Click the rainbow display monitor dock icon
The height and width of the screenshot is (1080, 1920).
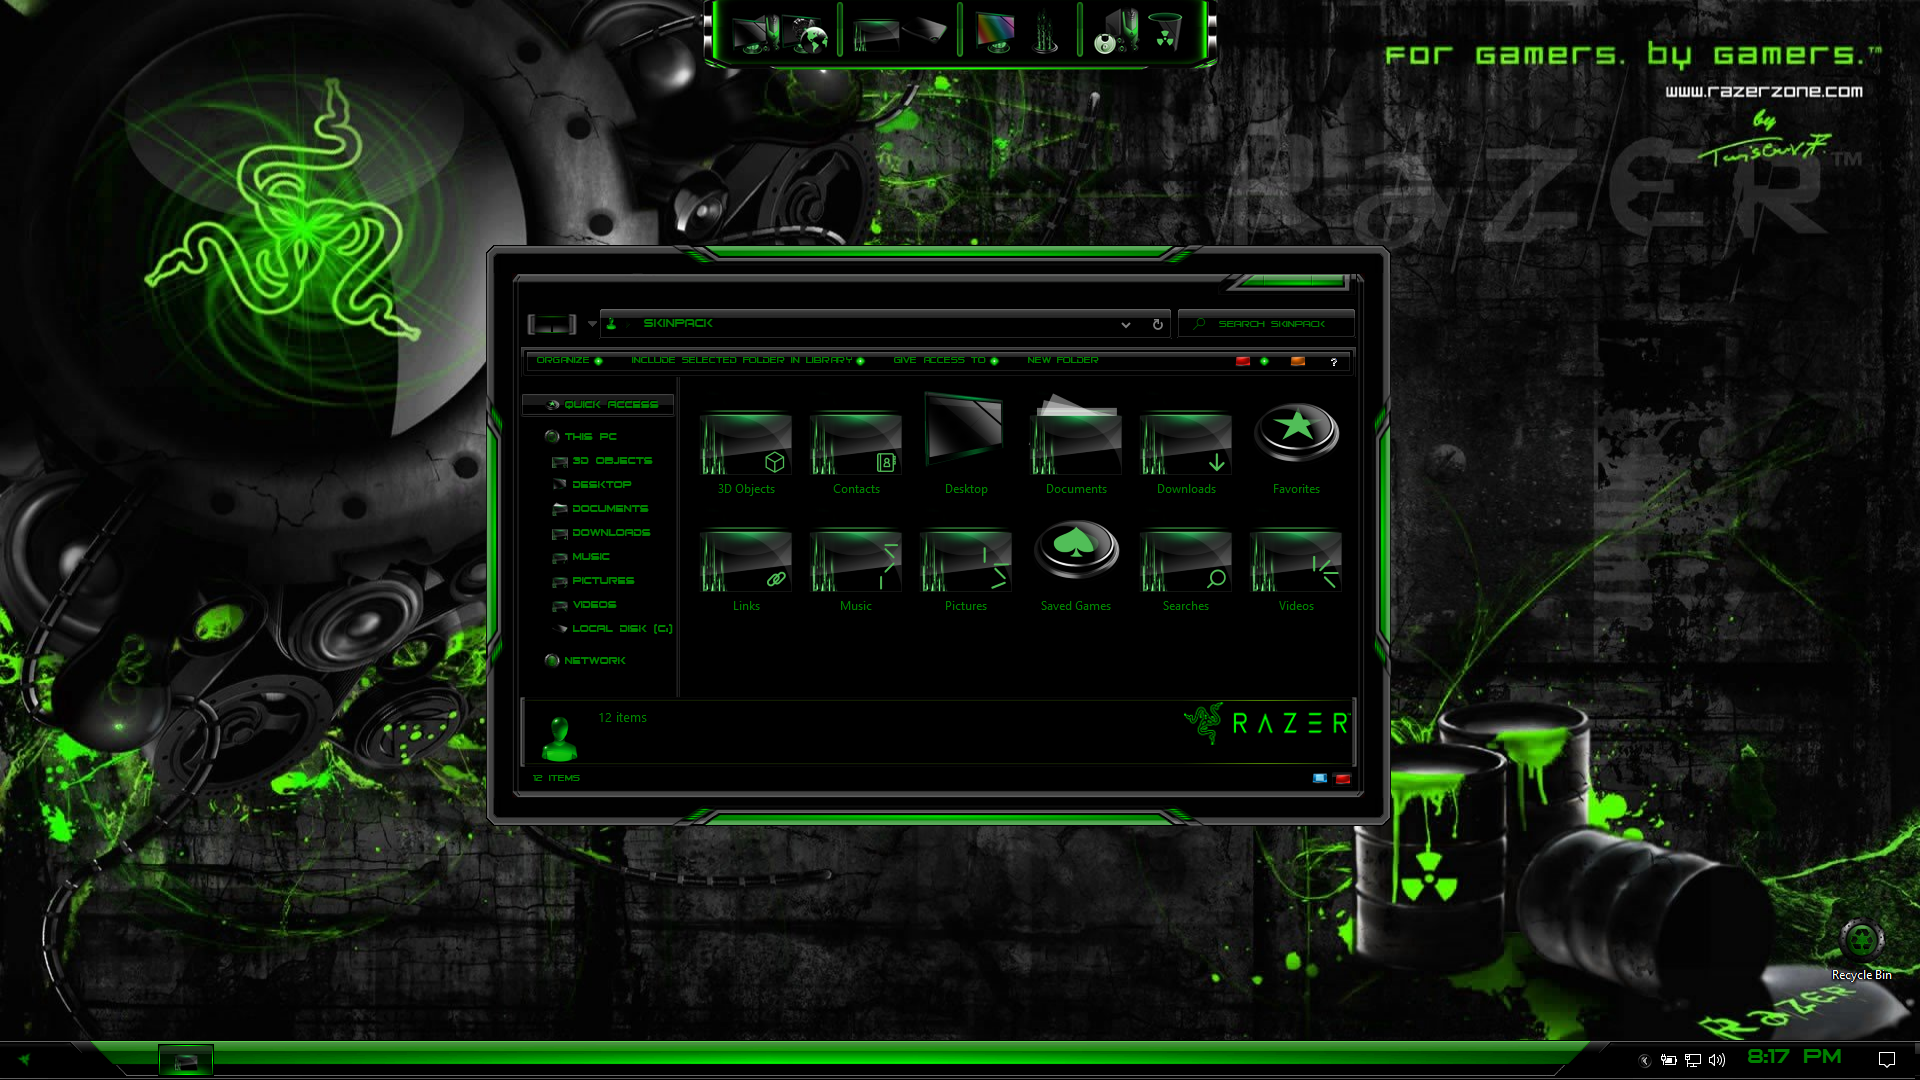(x=994, y=32)
